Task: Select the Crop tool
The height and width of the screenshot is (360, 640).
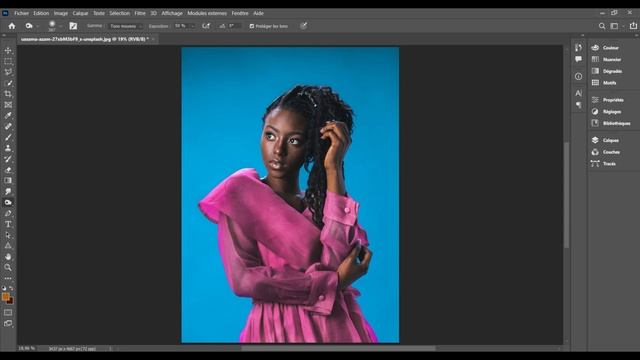Action: coord(8,94)
